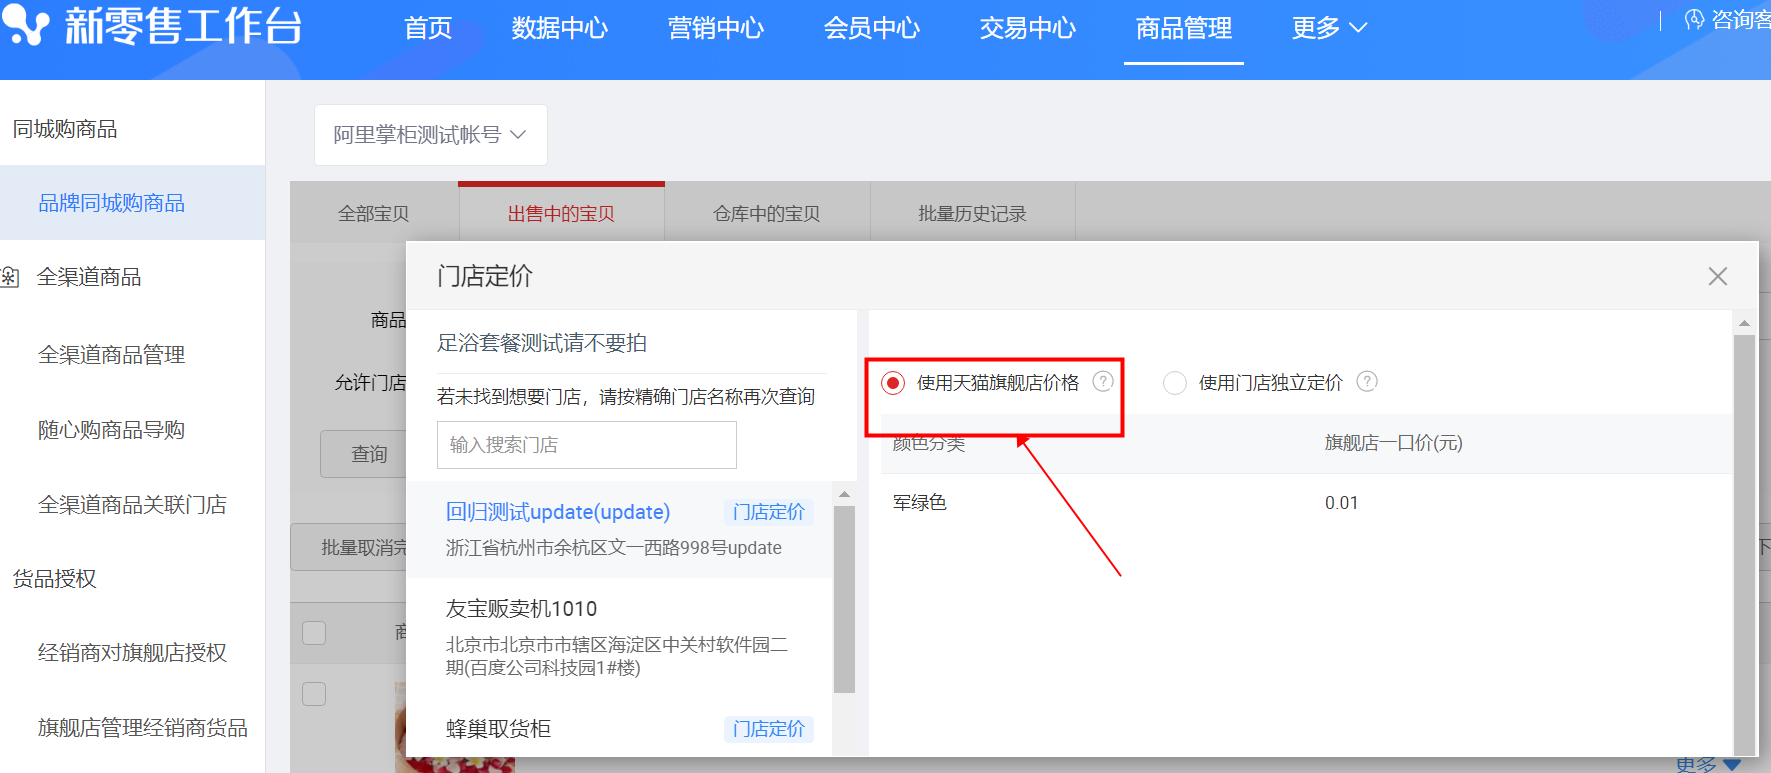Open 数据中心 in top navigation
Screen dimensions: 1771x773
(x=559, y=28)
